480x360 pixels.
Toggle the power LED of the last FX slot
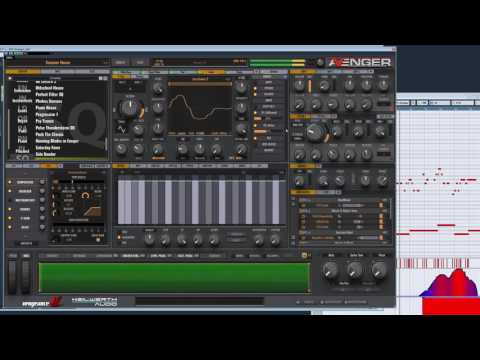click(x=10, y=227)
